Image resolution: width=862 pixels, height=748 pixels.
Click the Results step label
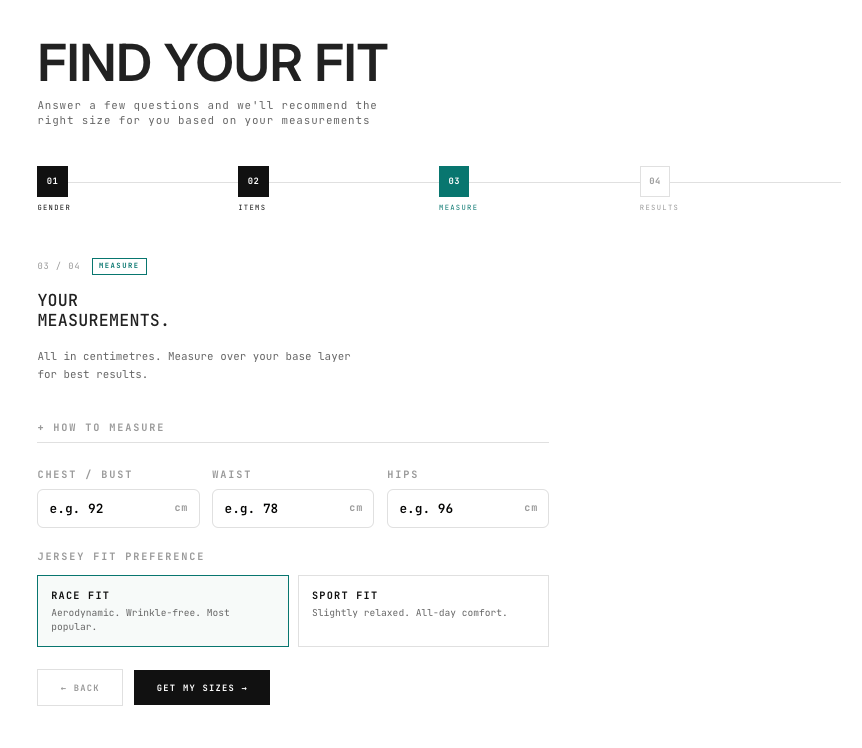click(659, 208)
